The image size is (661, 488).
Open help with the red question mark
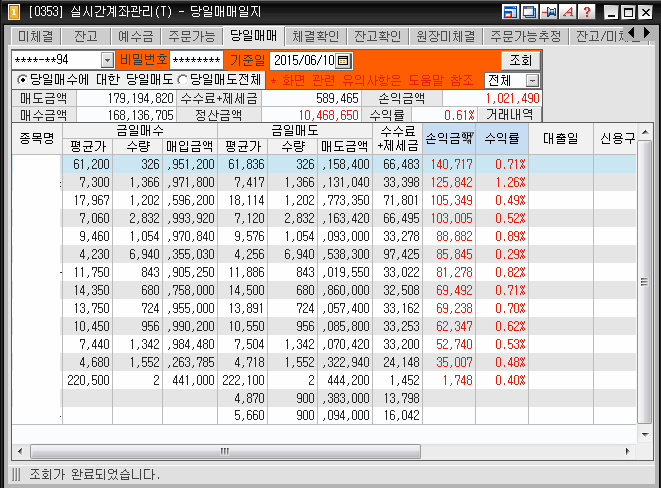pos(586,12)
